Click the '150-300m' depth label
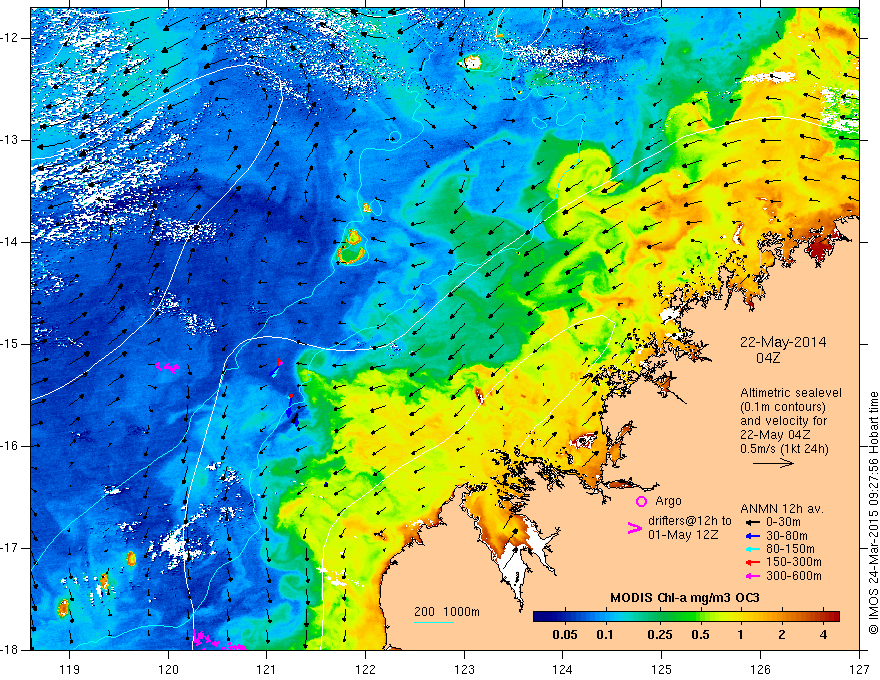880x680 pixels. 794,563
